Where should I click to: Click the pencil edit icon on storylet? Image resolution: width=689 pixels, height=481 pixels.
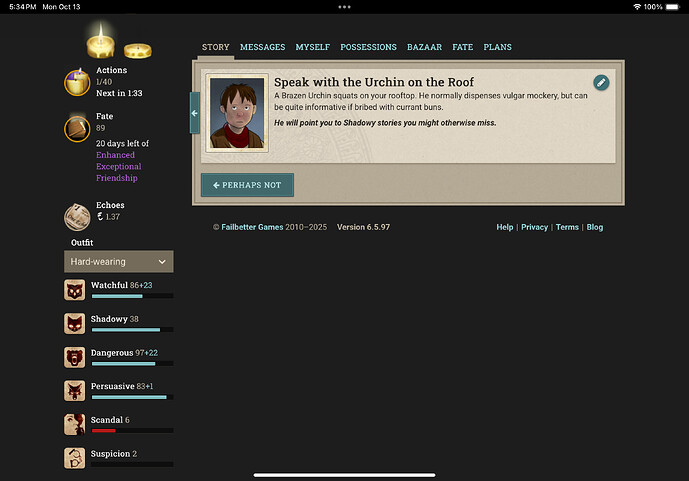point(601,82)
